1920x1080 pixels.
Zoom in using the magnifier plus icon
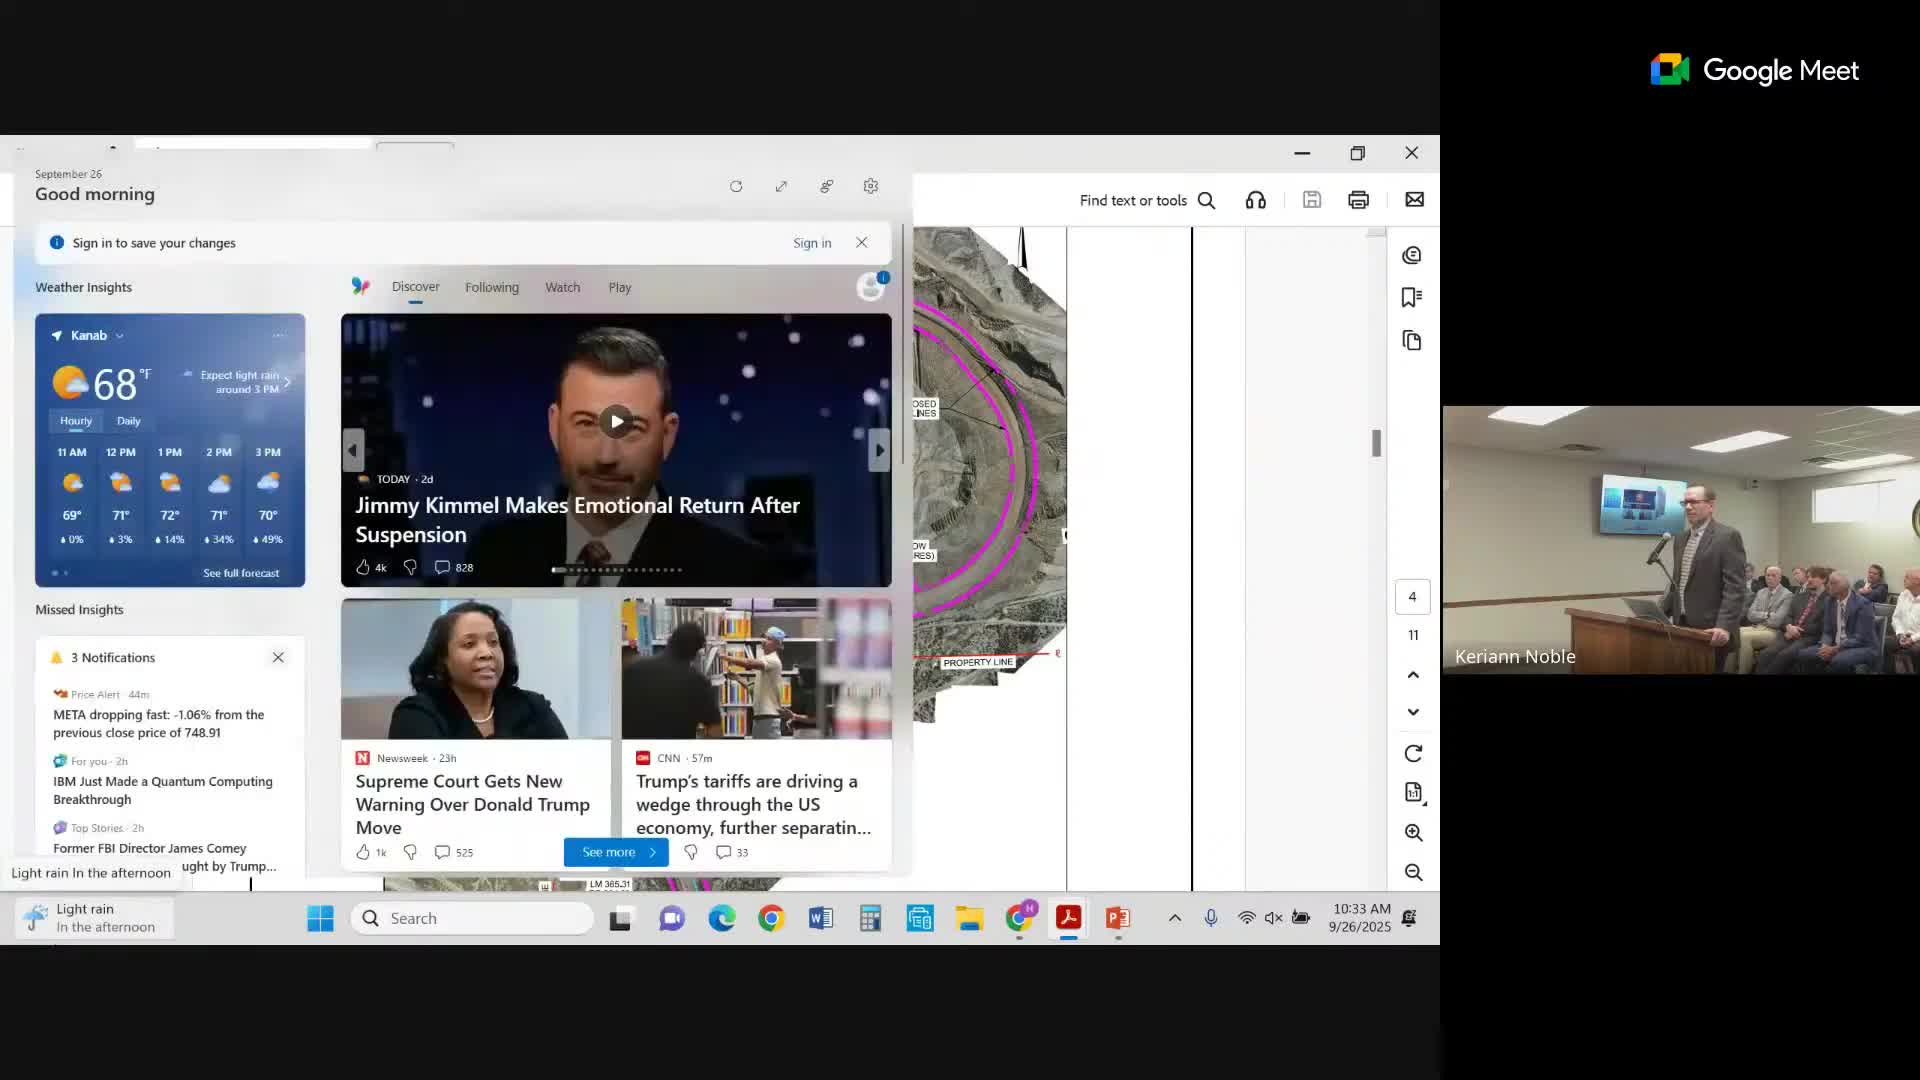1412,832
